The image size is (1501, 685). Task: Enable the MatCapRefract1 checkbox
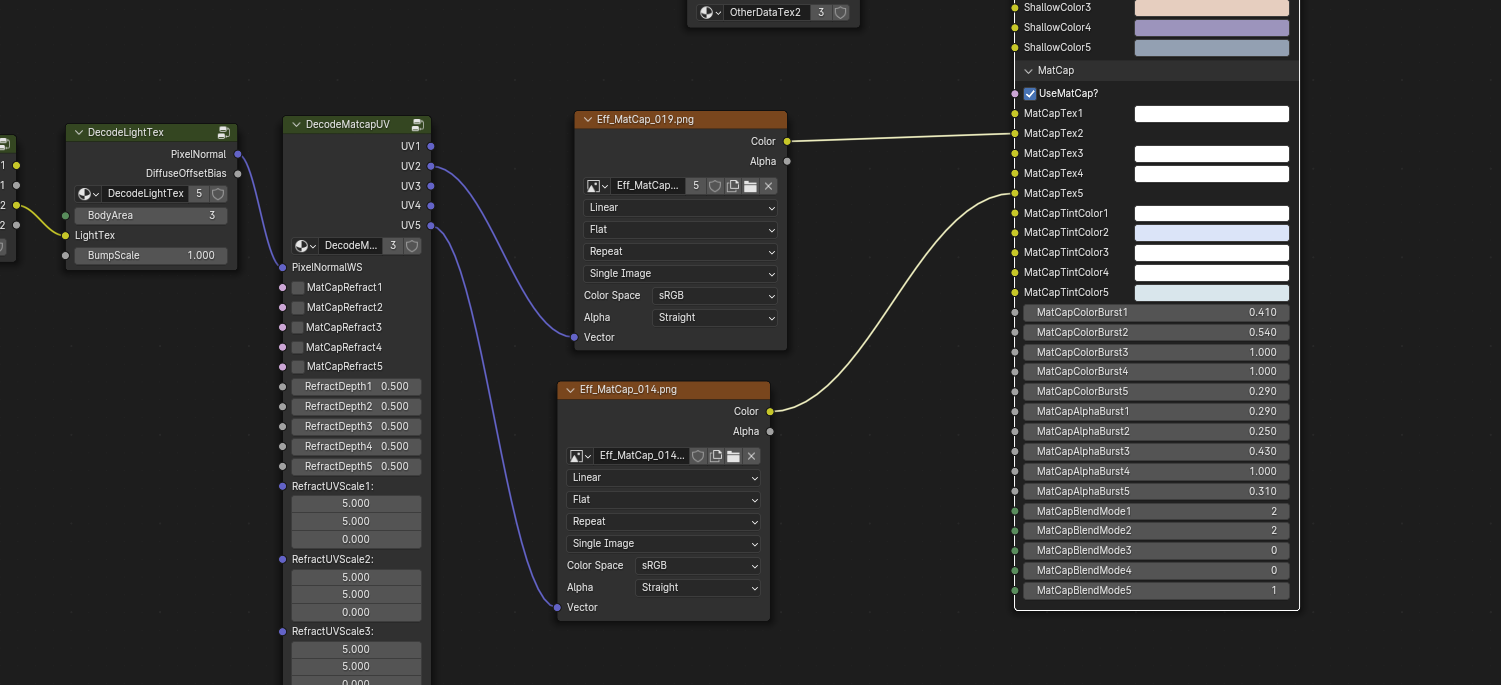[x=298, y=288]
